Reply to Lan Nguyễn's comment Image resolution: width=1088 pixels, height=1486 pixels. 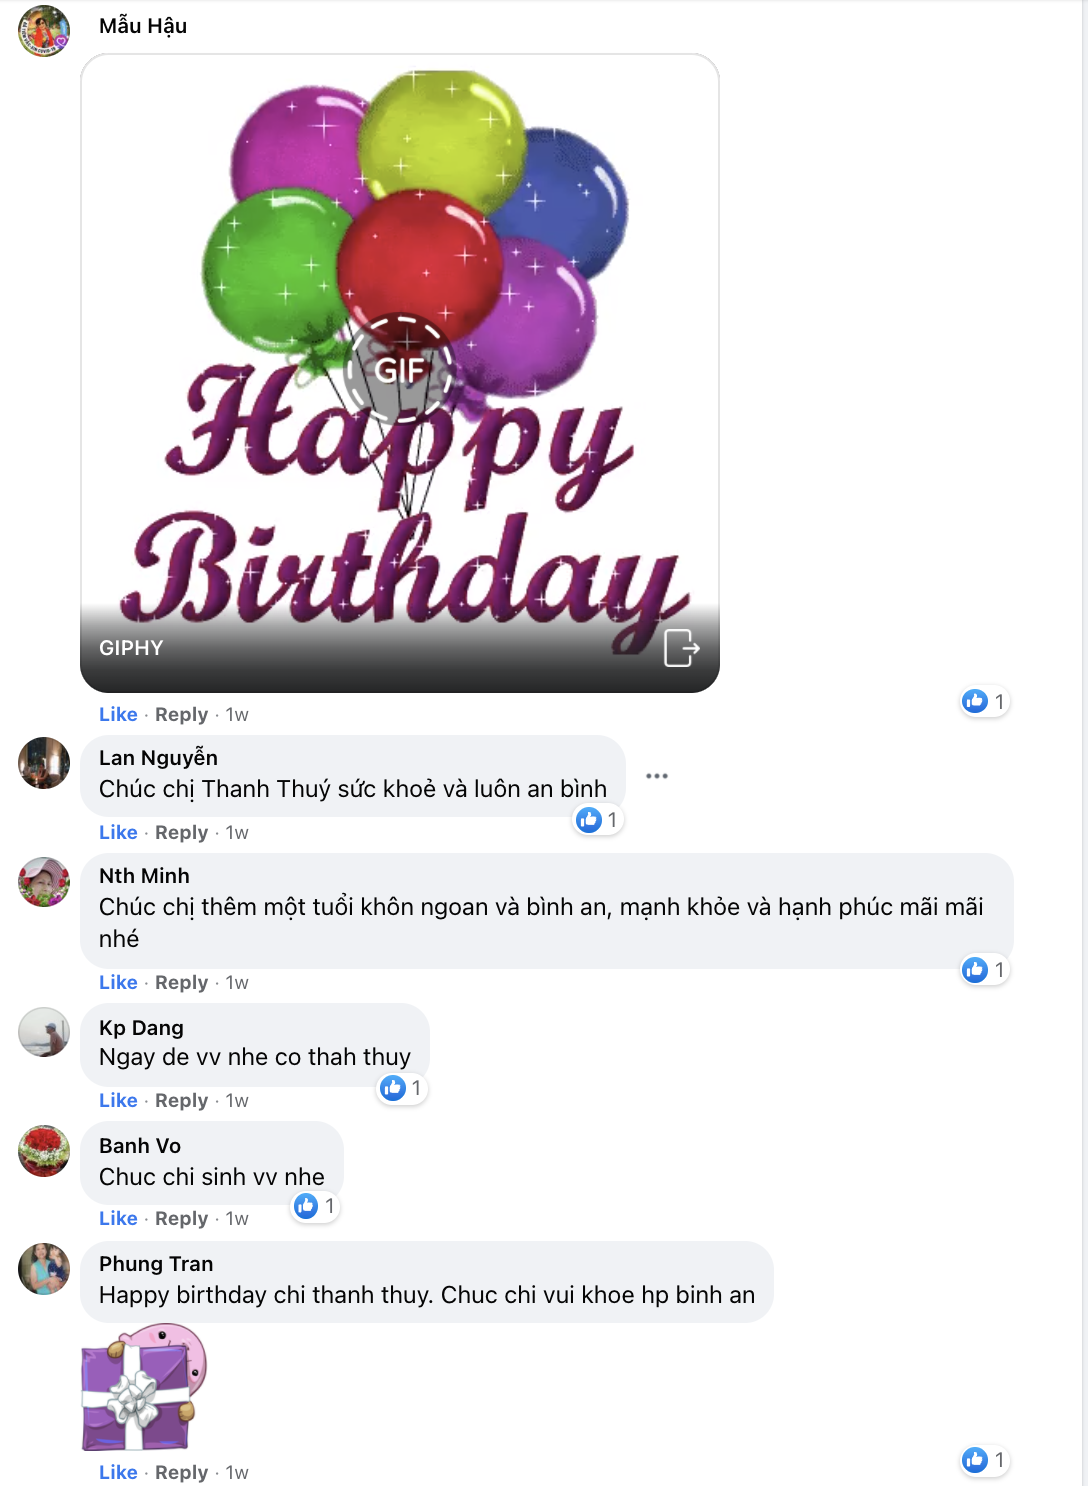pos(181,832)
